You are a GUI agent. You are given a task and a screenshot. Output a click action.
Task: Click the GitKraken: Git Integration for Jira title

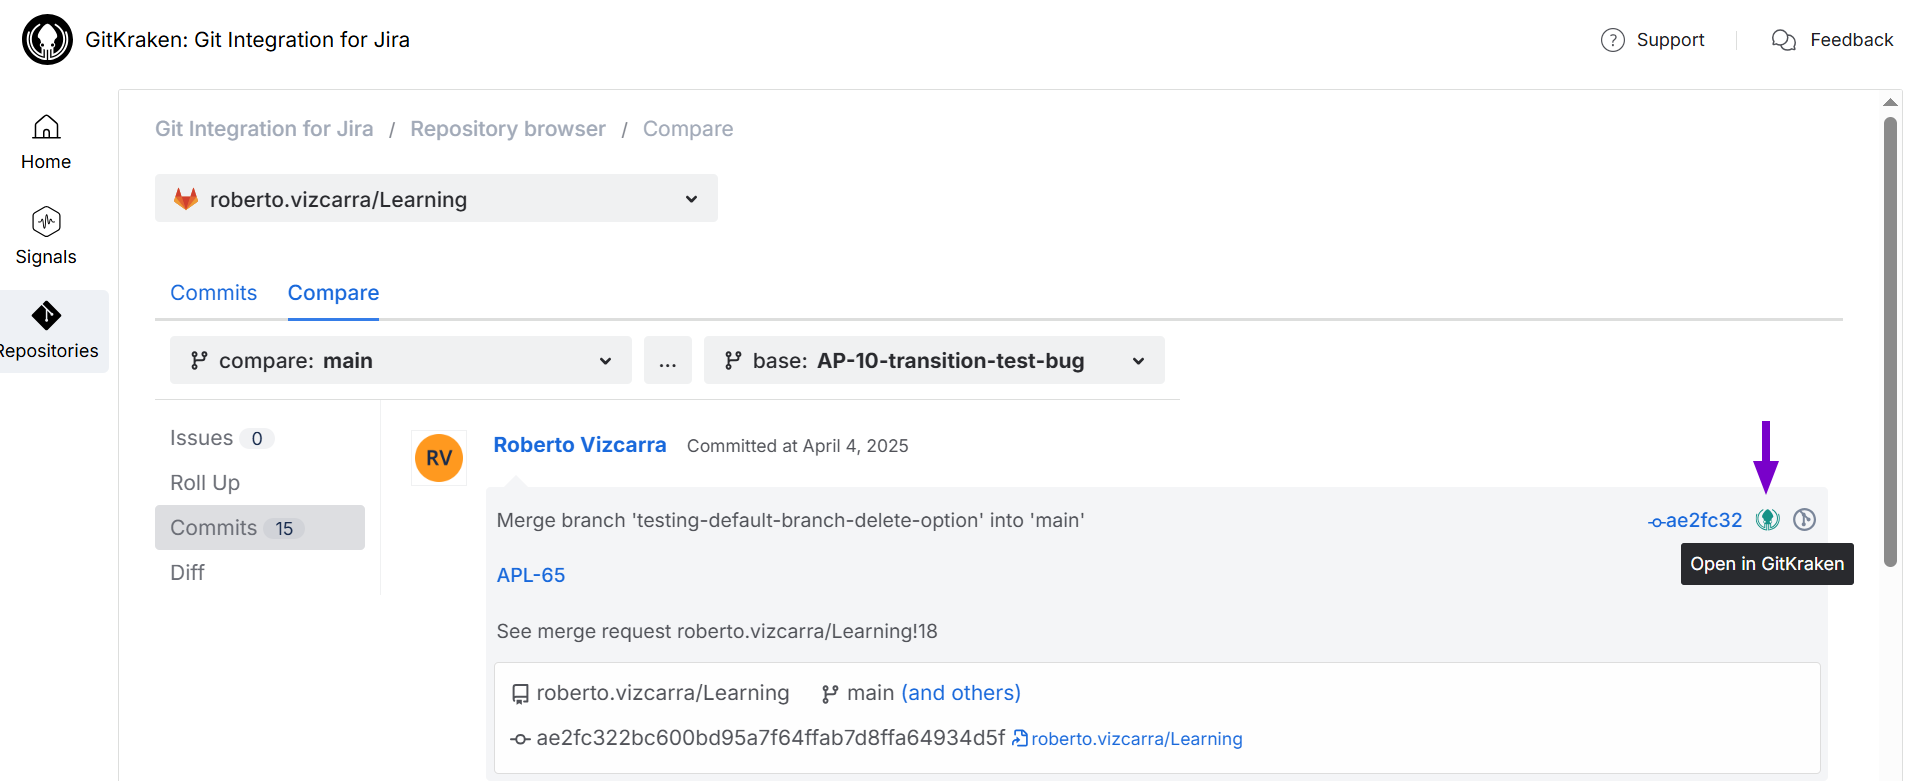coord(248,40)
